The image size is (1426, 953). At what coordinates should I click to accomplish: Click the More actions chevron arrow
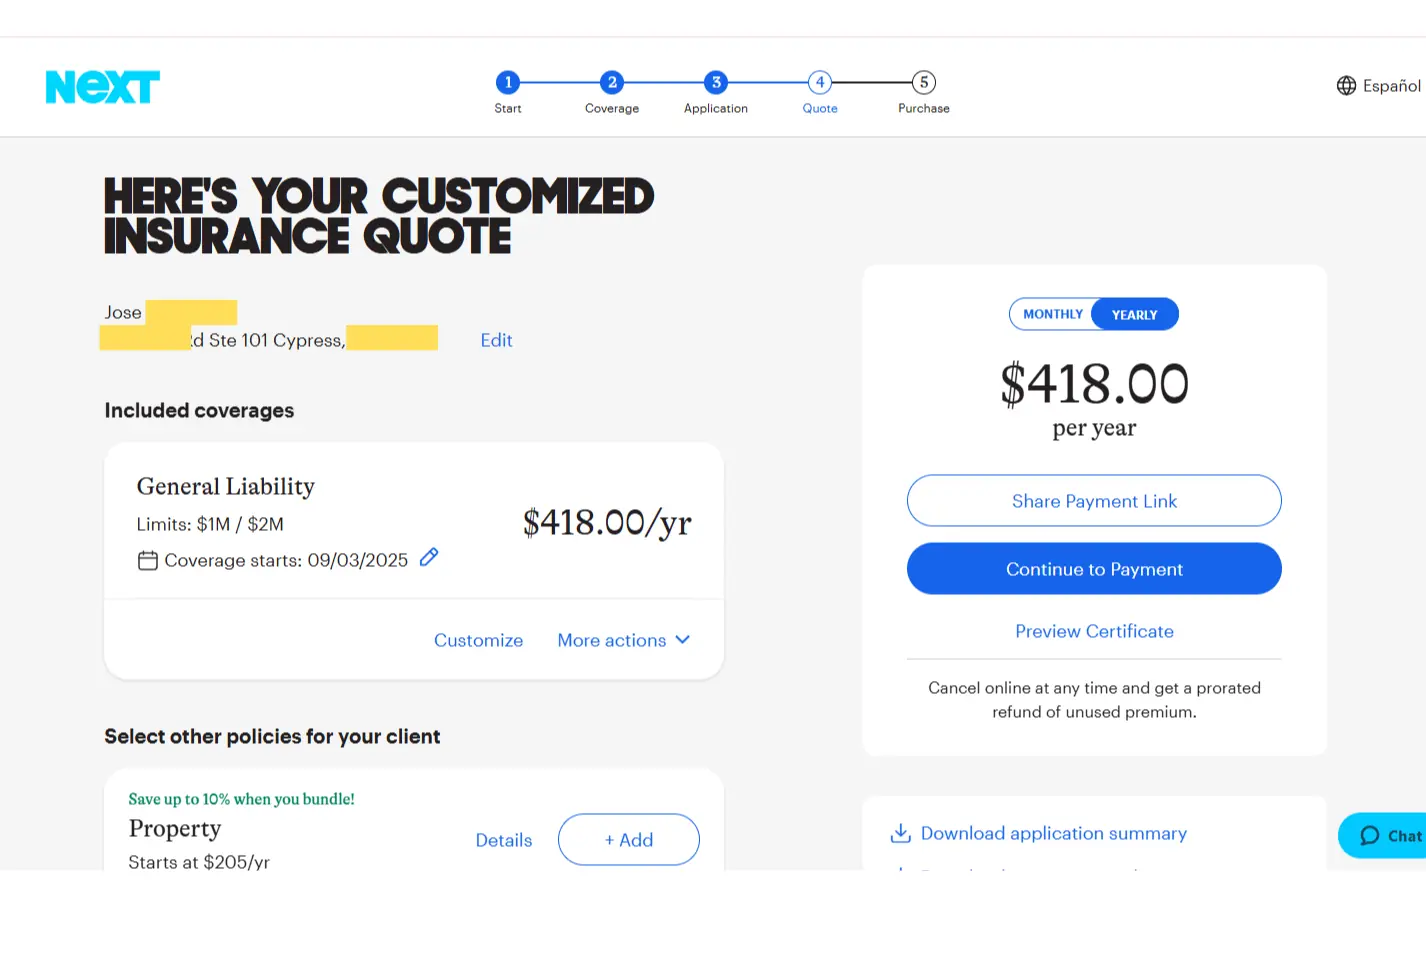(683, 640)
